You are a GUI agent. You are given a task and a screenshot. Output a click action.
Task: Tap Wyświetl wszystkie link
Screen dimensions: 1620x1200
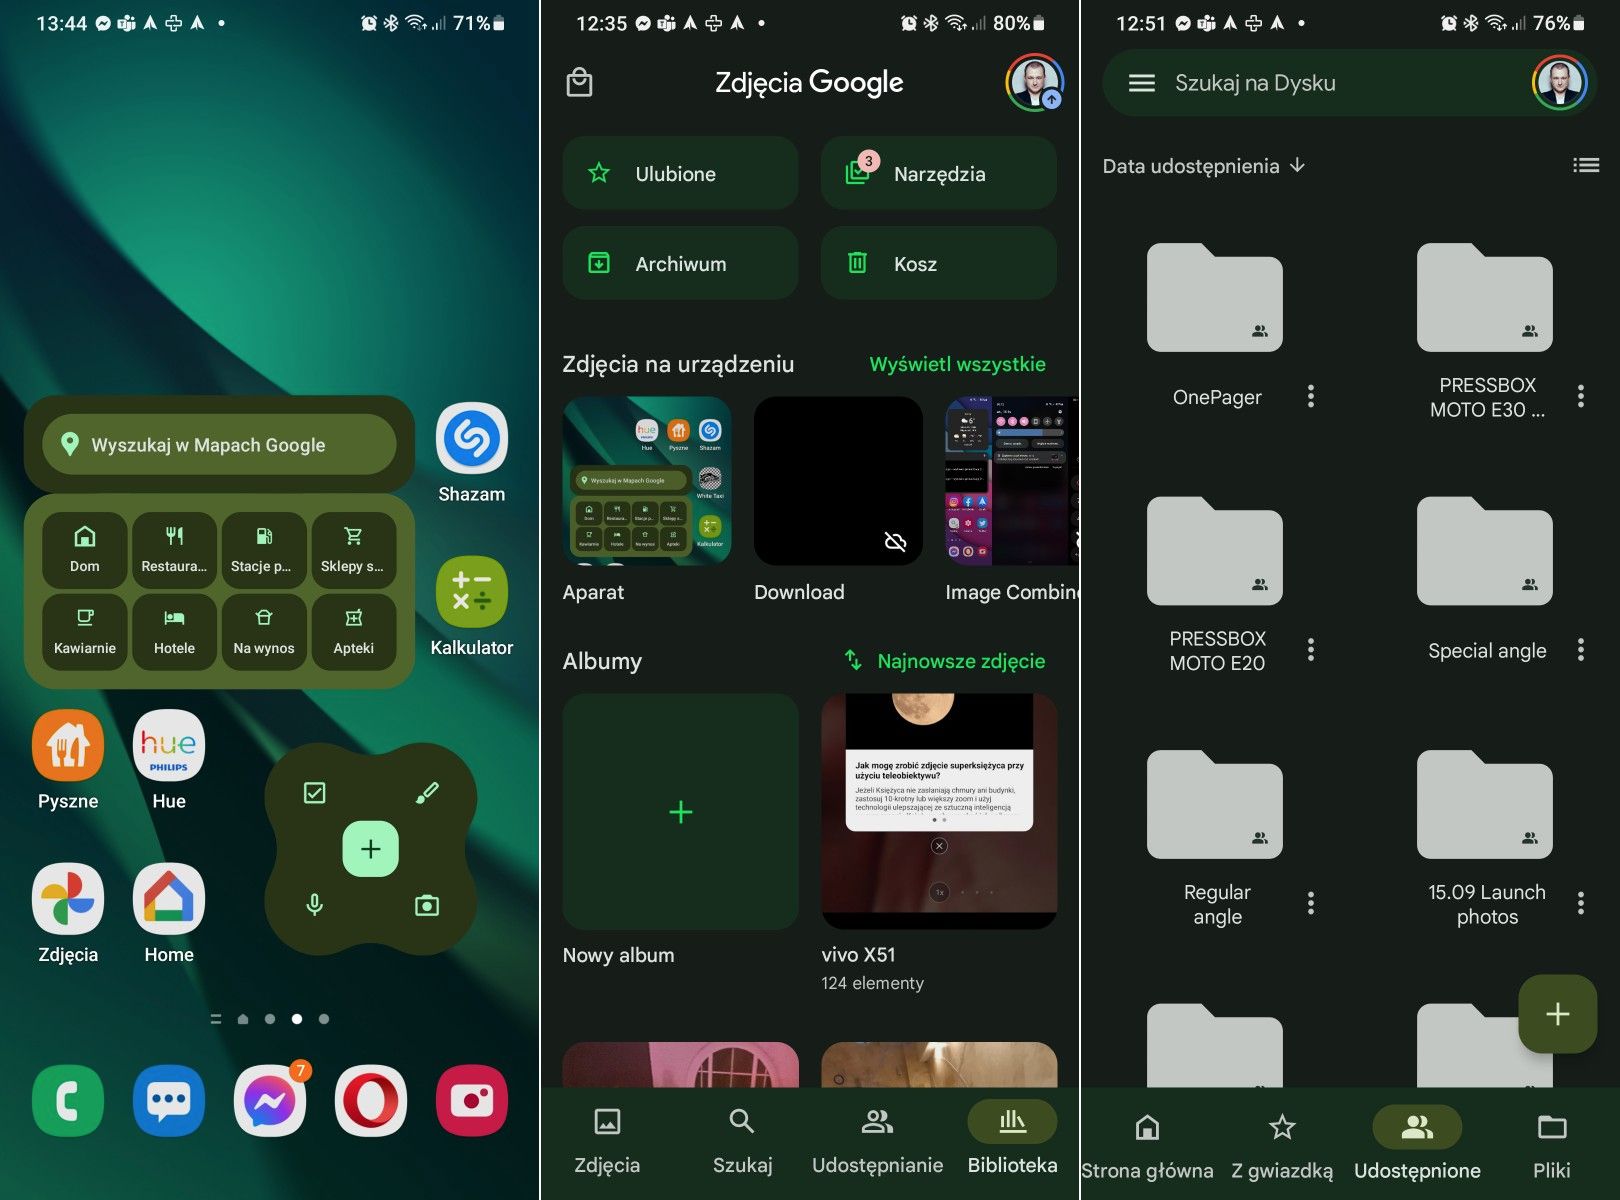pyautogui.click(x=958, y=364)
